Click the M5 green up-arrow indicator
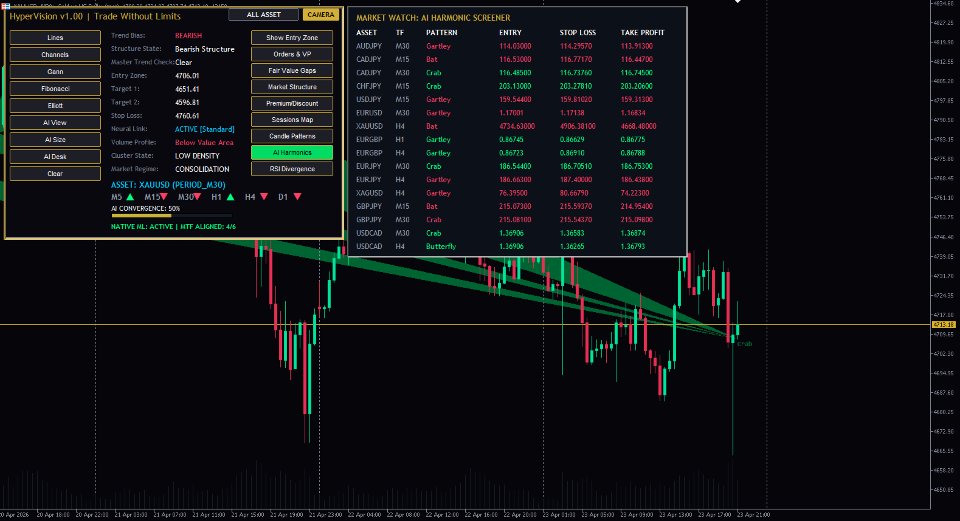The width and height of the screenshot is (960, 521). 130,197
